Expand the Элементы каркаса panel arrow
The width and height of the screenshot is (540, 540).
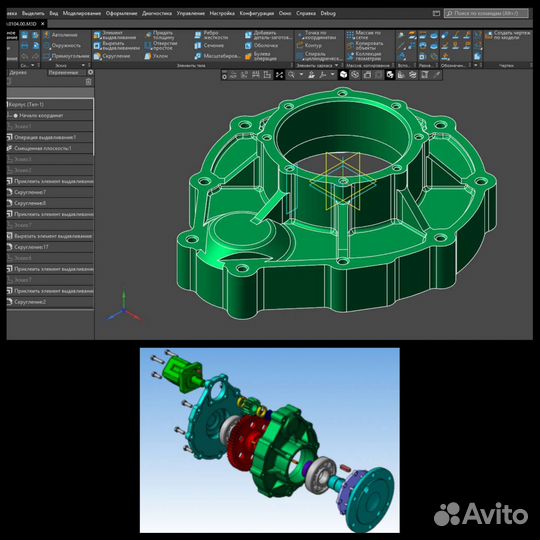coord(336,65)
